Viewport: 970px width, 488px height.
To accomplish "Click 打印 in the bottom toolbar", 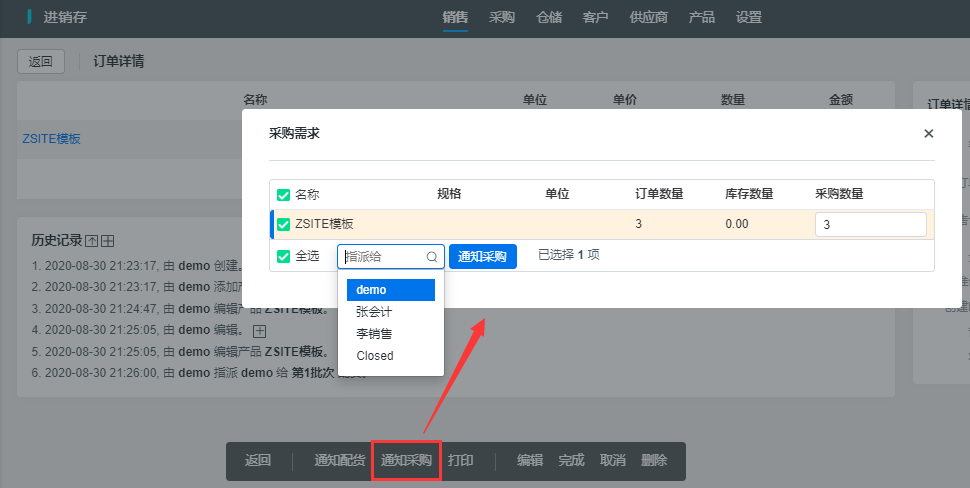I will [x=461, y=461].
